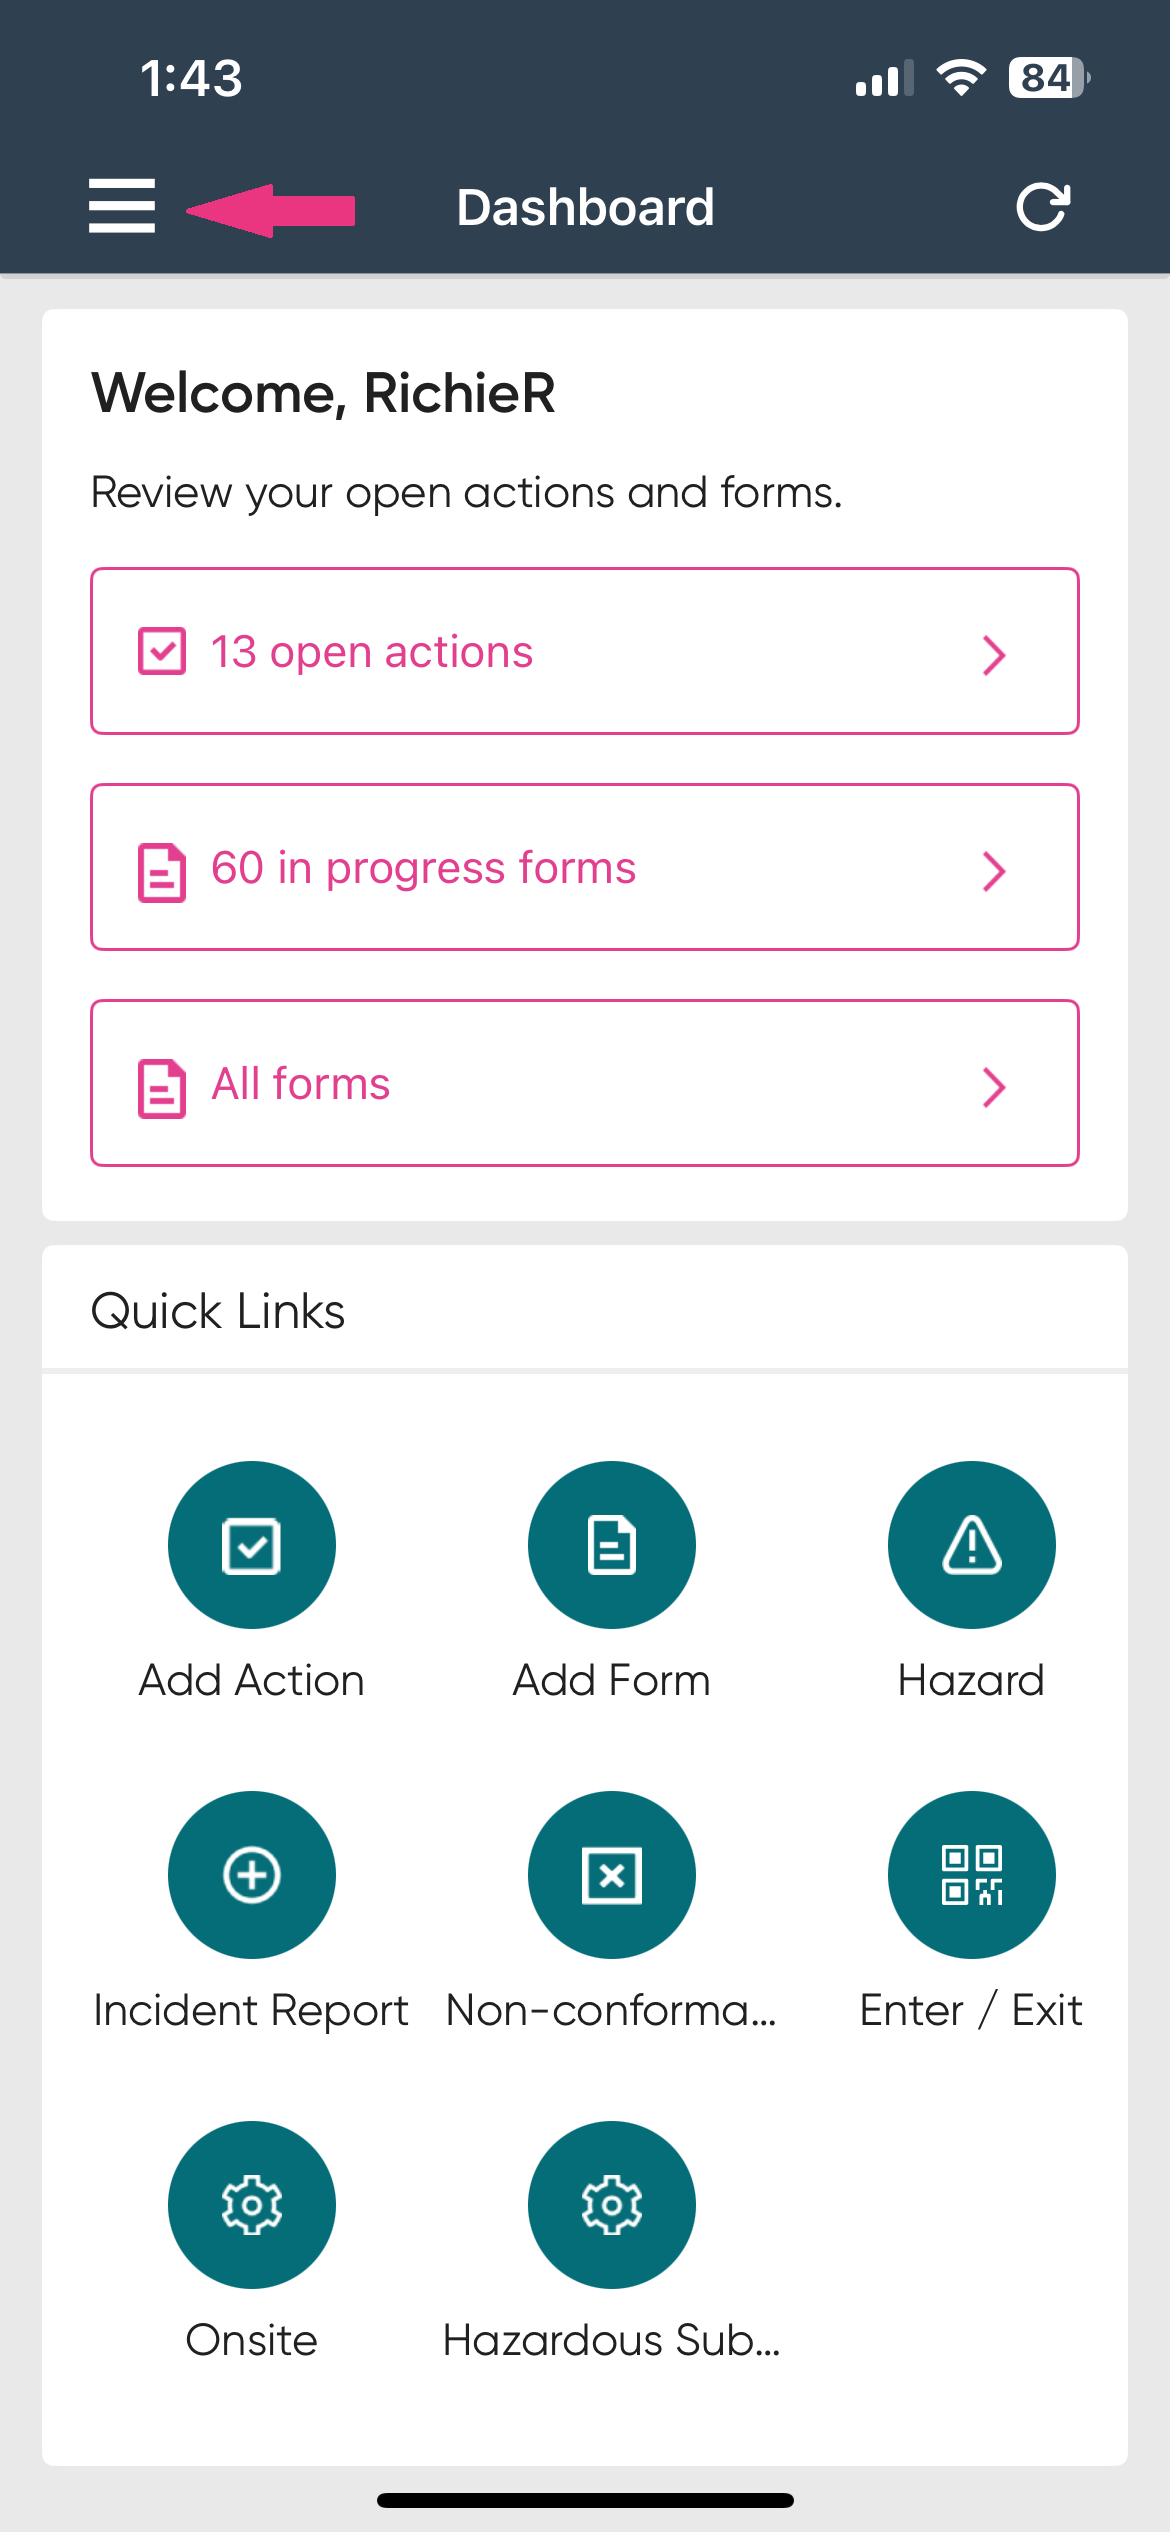1170x2532 pixels.
Task: Tap the Add Action quick link icon
Action: pyautogui.click(x=251, y=1545)
